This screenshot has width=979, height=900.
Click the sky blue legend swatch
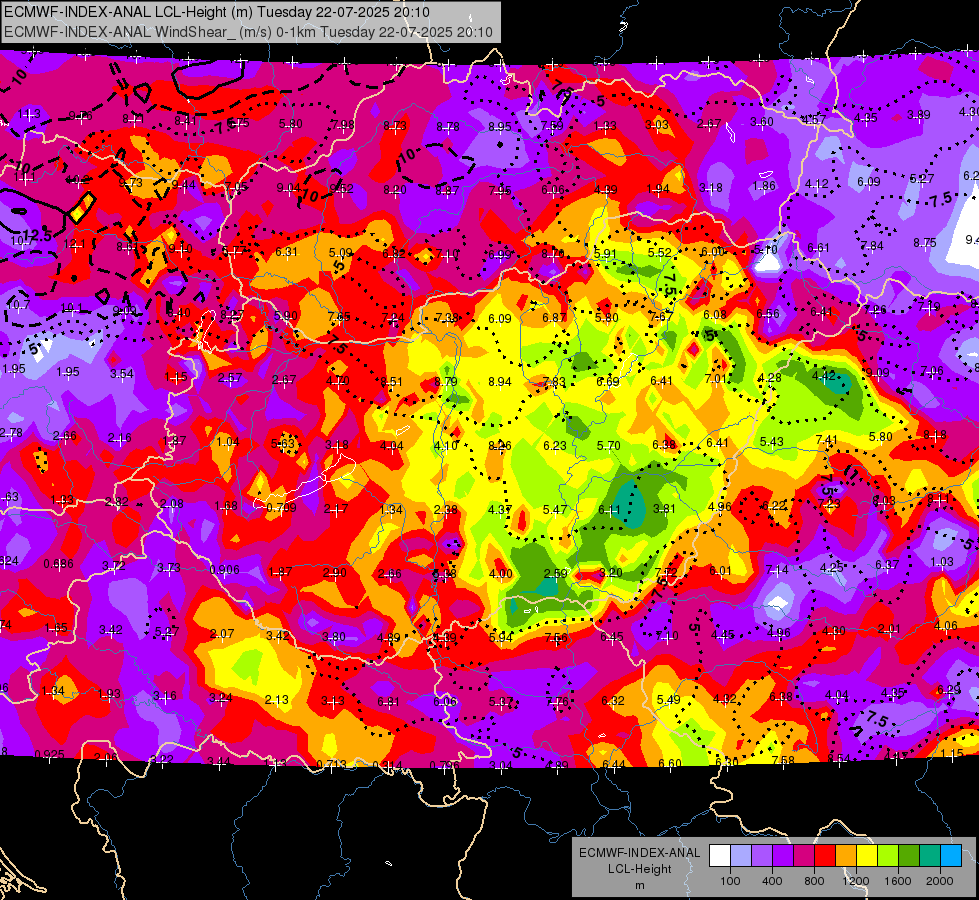951,856
